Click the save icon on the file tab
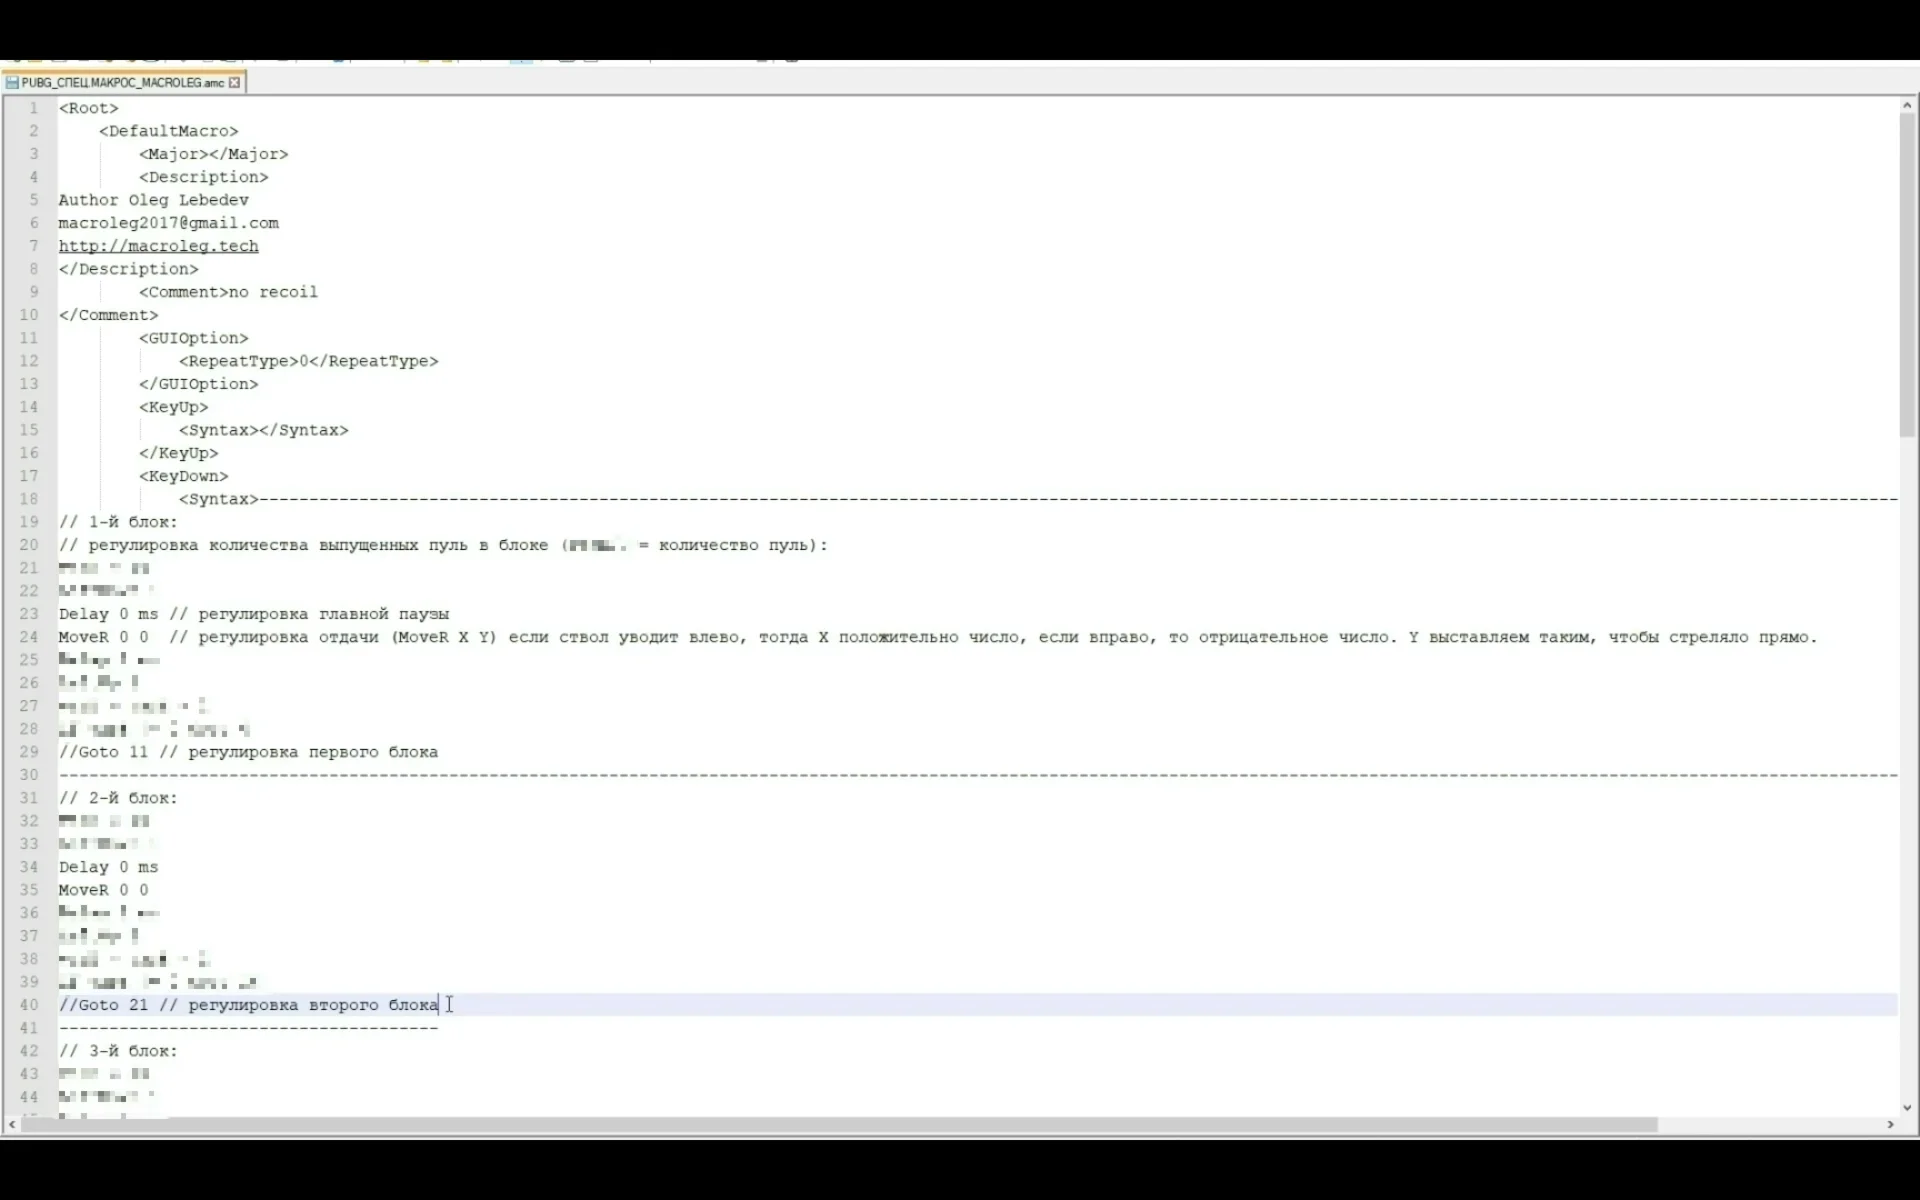 pos(12,83)
